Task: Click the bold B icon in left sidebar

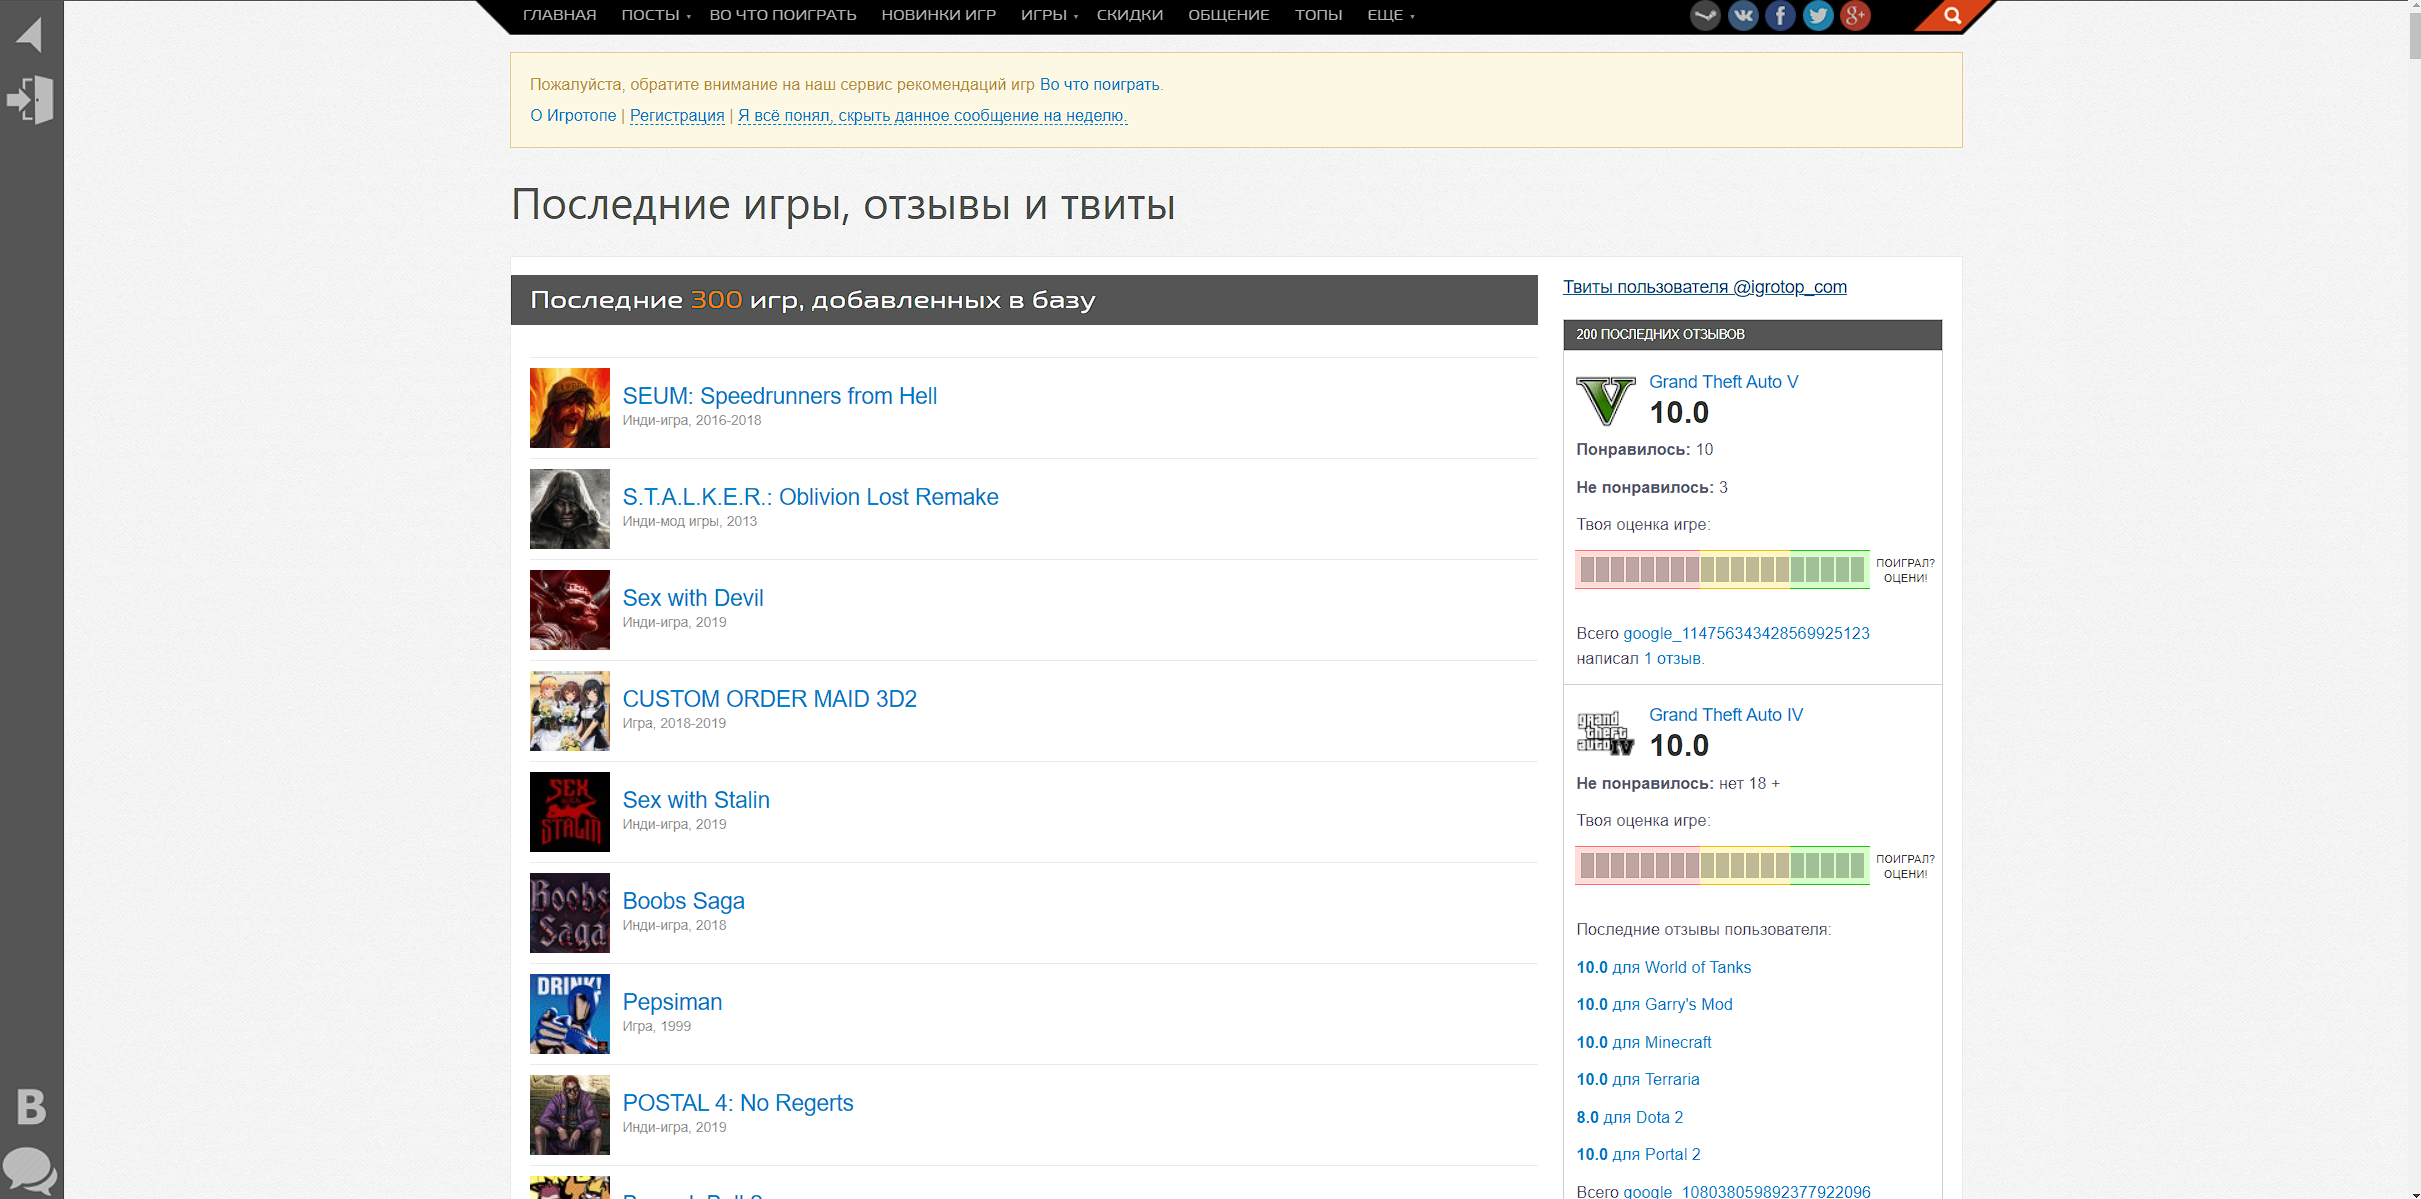Action: tap(31, 1107)
